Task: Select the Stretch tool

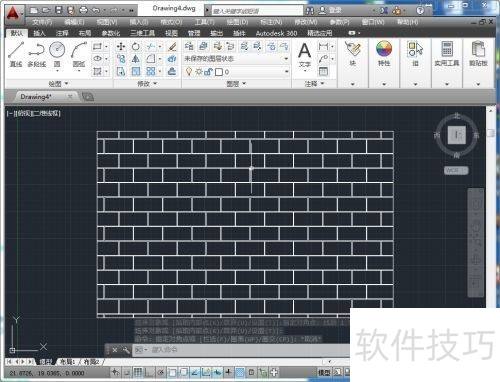Action: (x=121, y=71)
